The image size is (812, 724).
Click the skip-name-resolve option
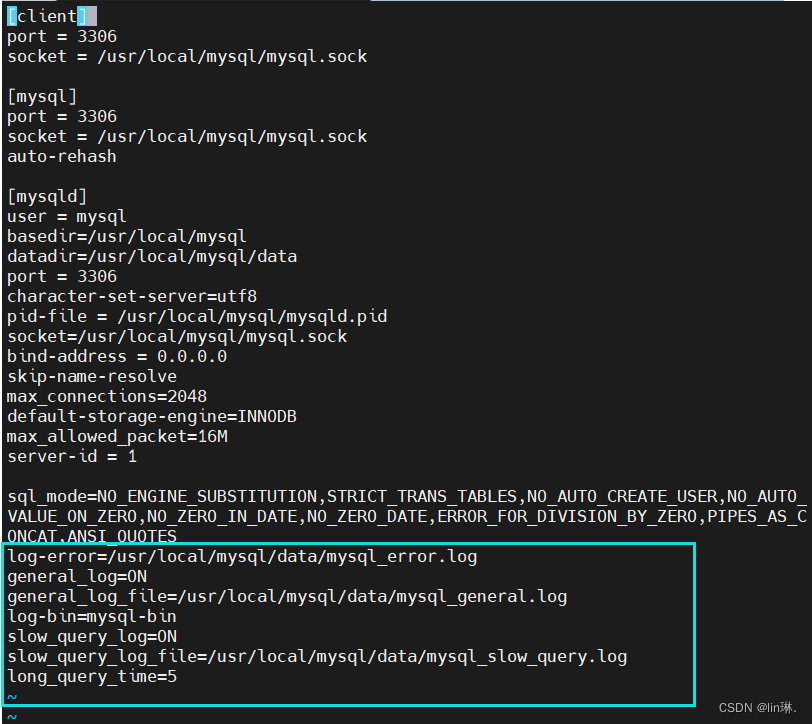(x=91, y=376)
